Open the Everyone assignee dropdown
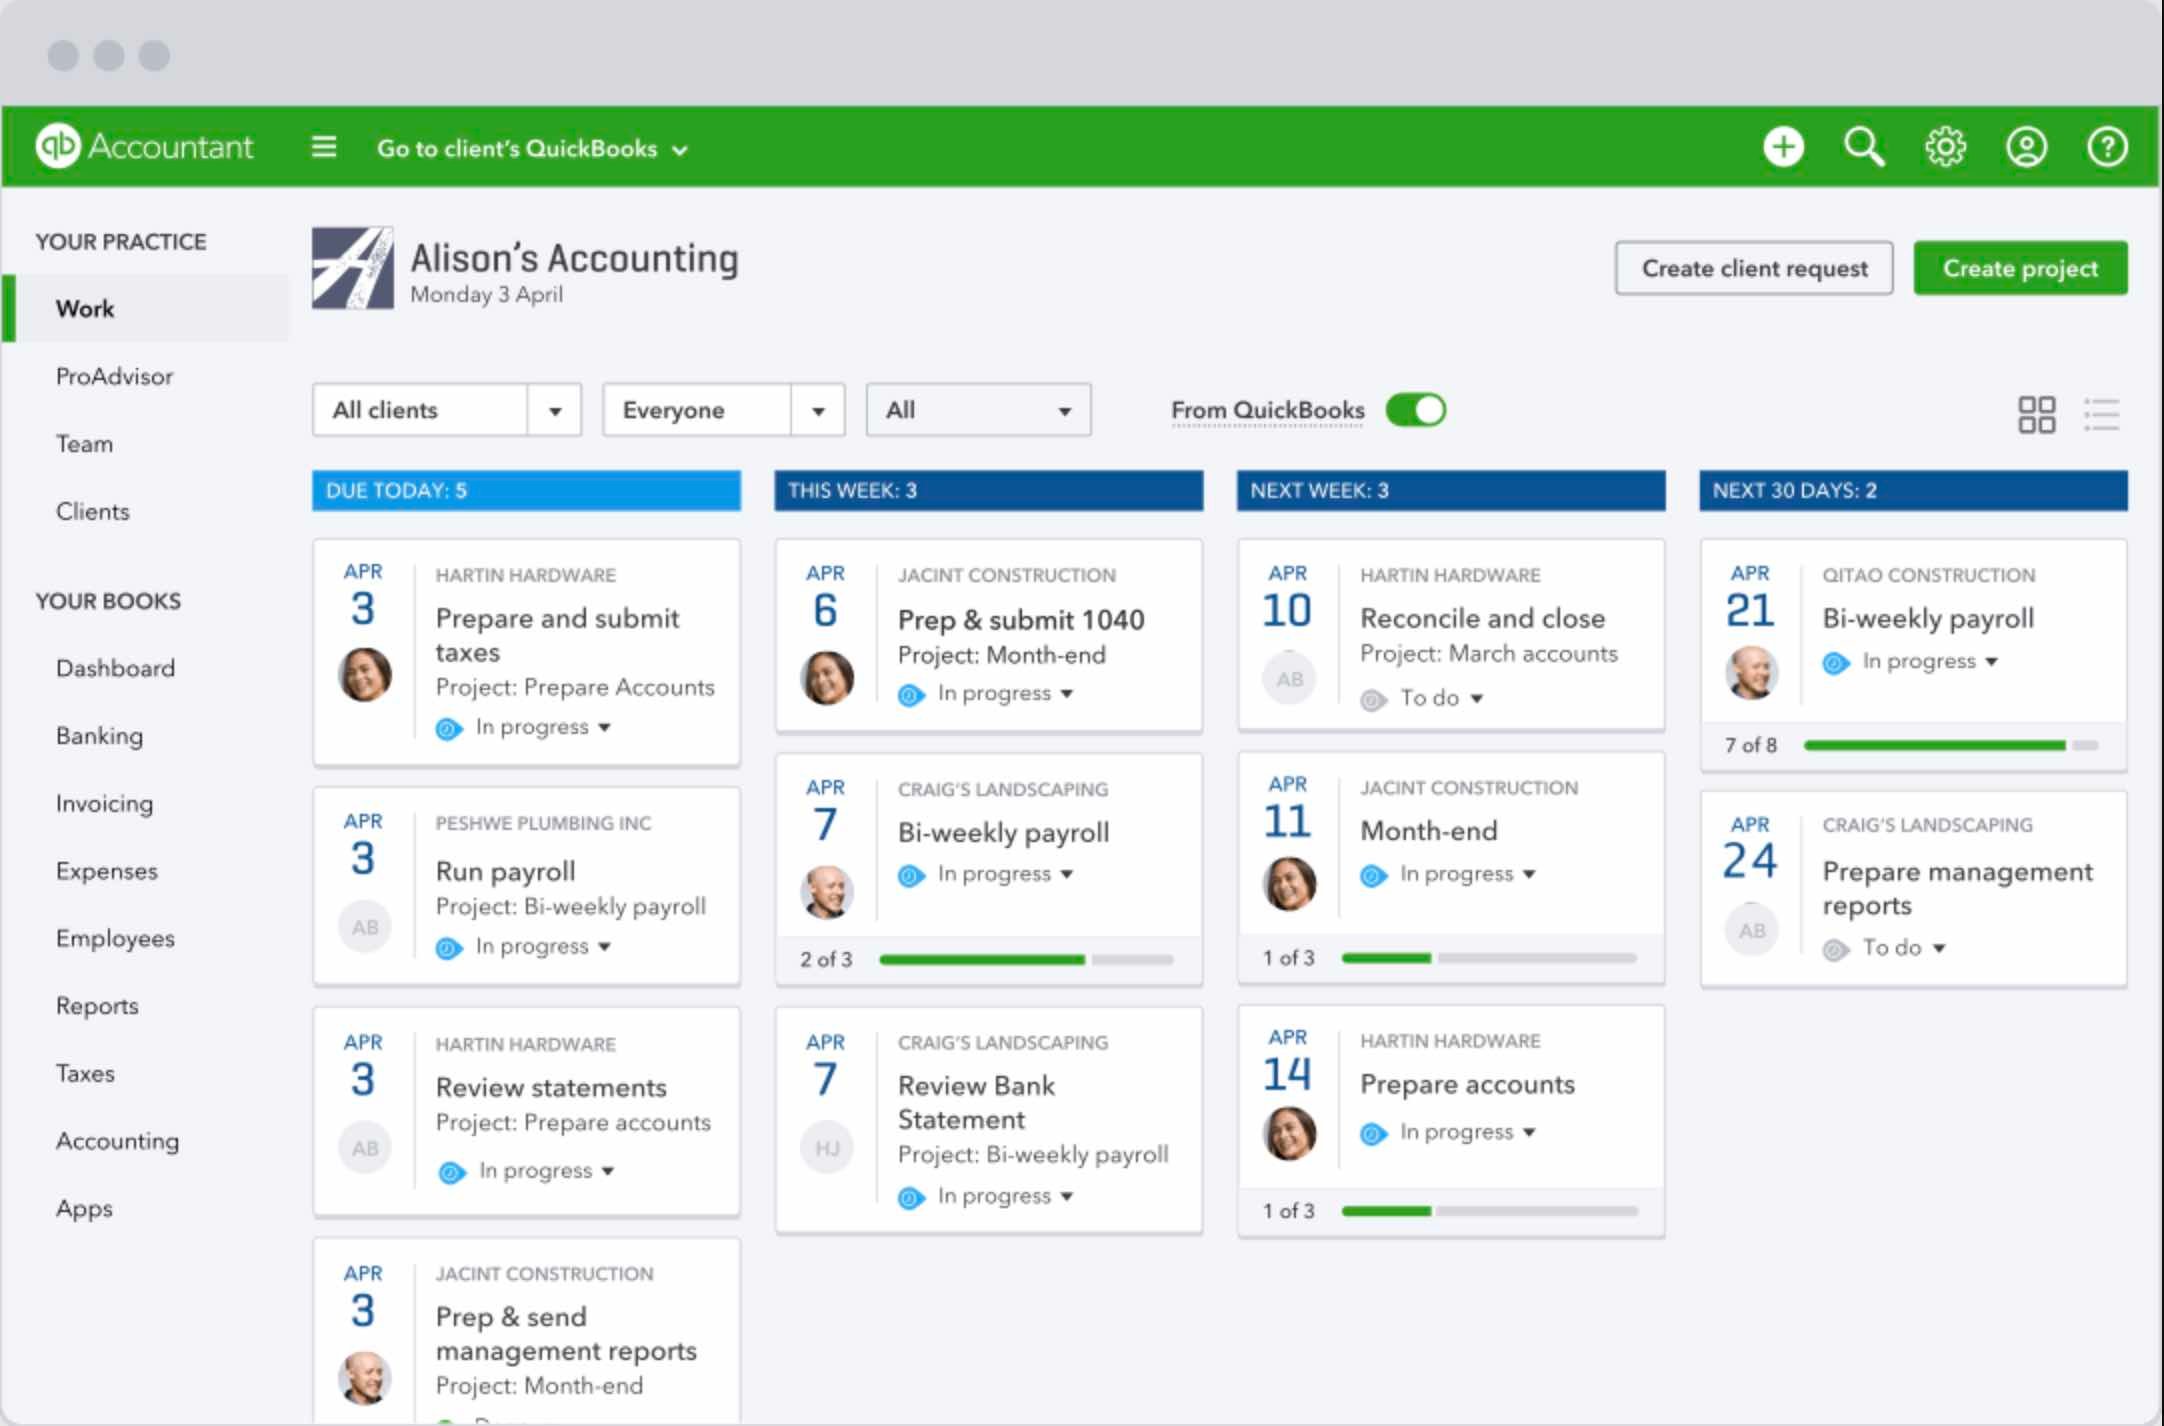The height and width of the screenshot is (1426, 2164). [722, 409]
